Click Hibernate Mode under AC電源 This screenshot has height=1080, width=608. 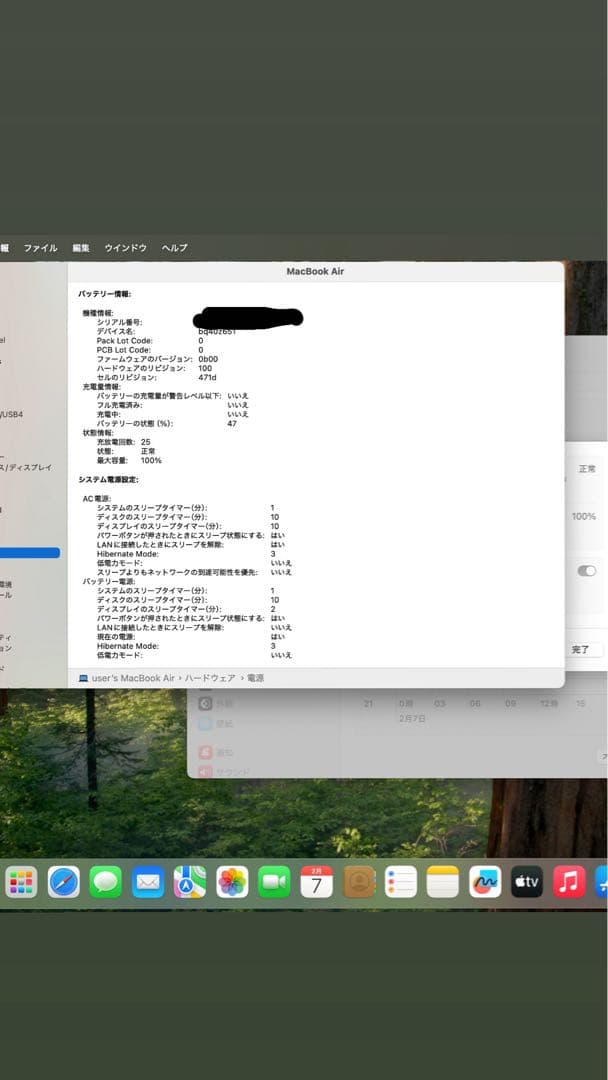click(x=128, y=554)
